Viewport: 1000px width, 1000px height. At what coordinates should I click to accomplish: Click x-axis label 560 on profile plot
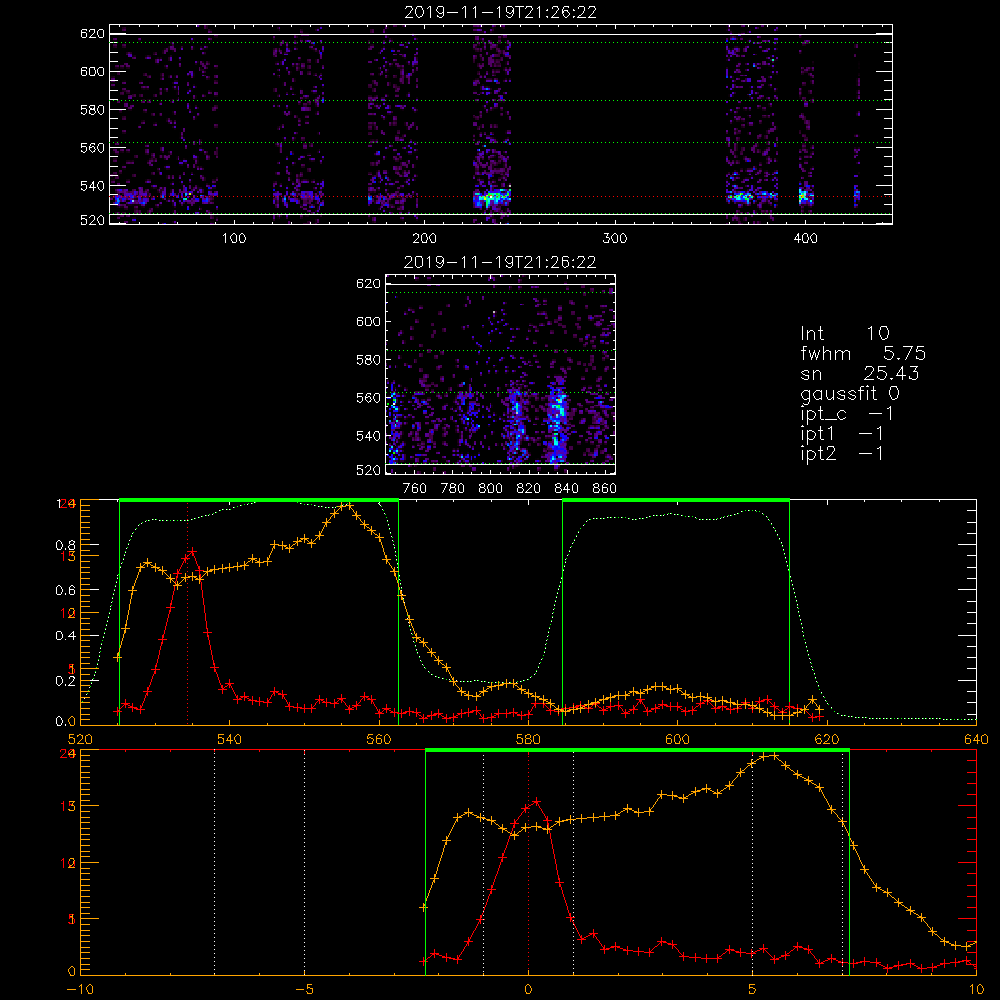point(379,740)
